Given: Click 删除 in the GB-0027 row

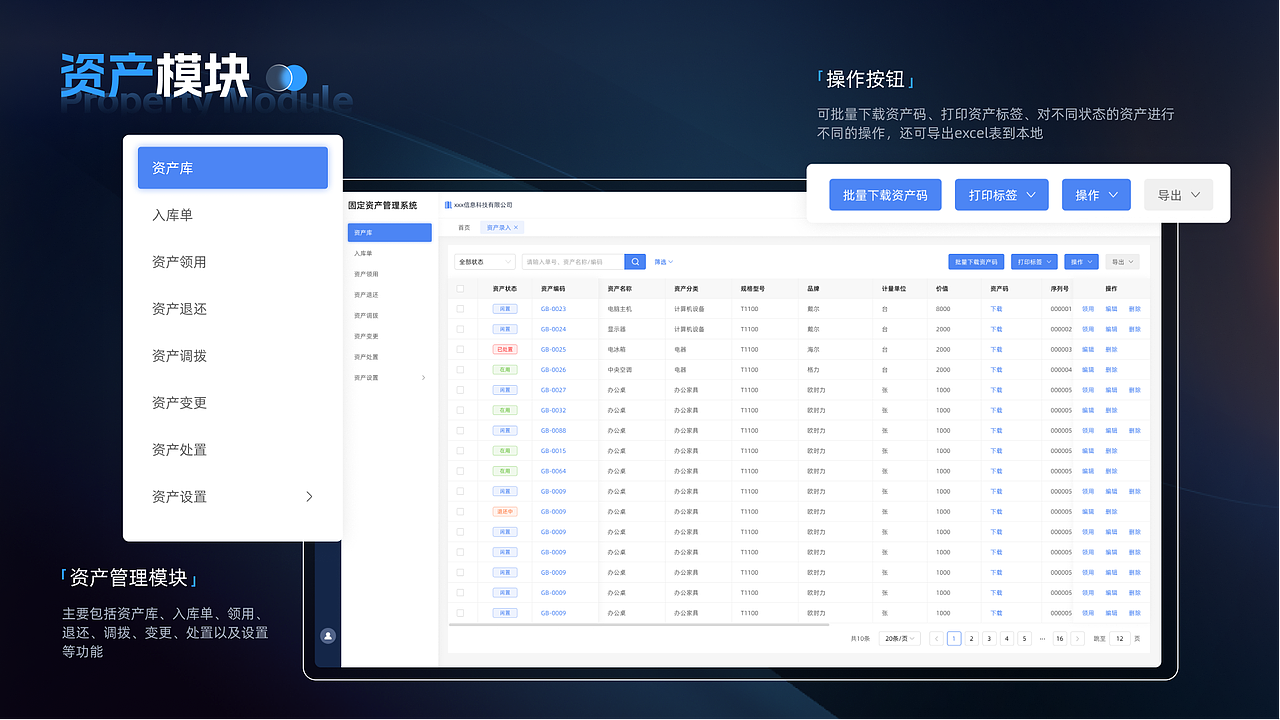Looking at the screenshot, I should pyautogui.click(x=1135, y=390).
